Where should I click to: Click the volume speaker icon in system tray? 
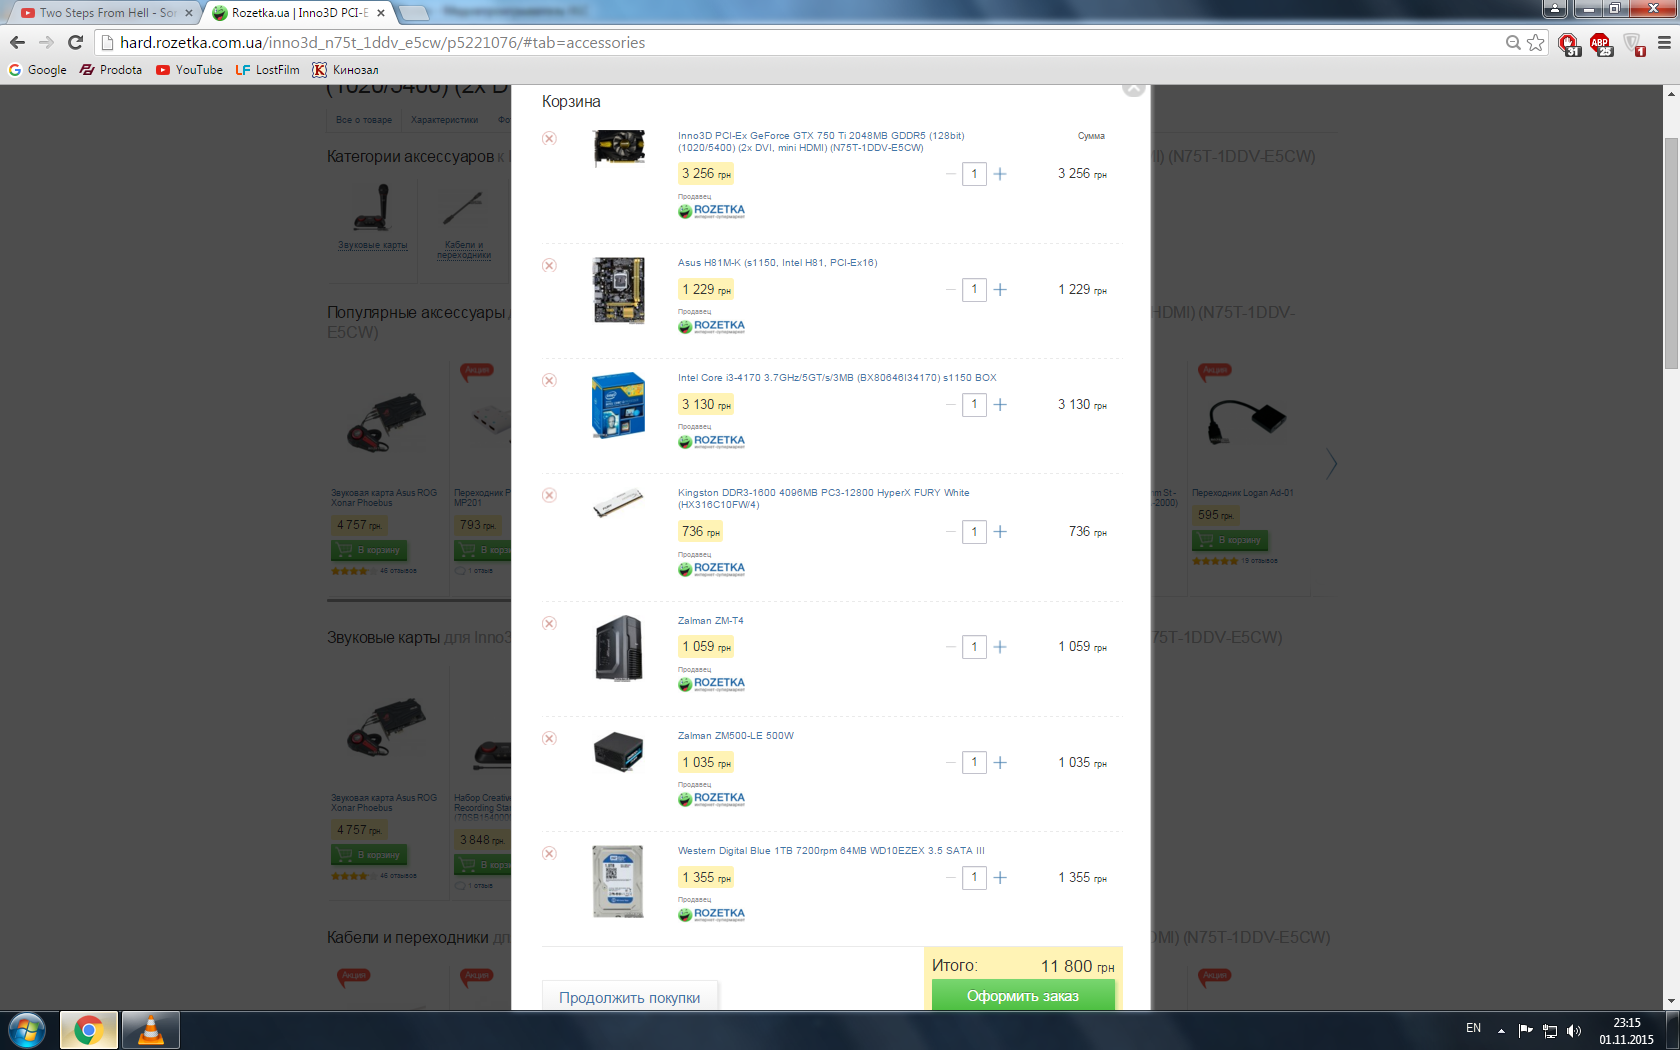(1574, 1030)
